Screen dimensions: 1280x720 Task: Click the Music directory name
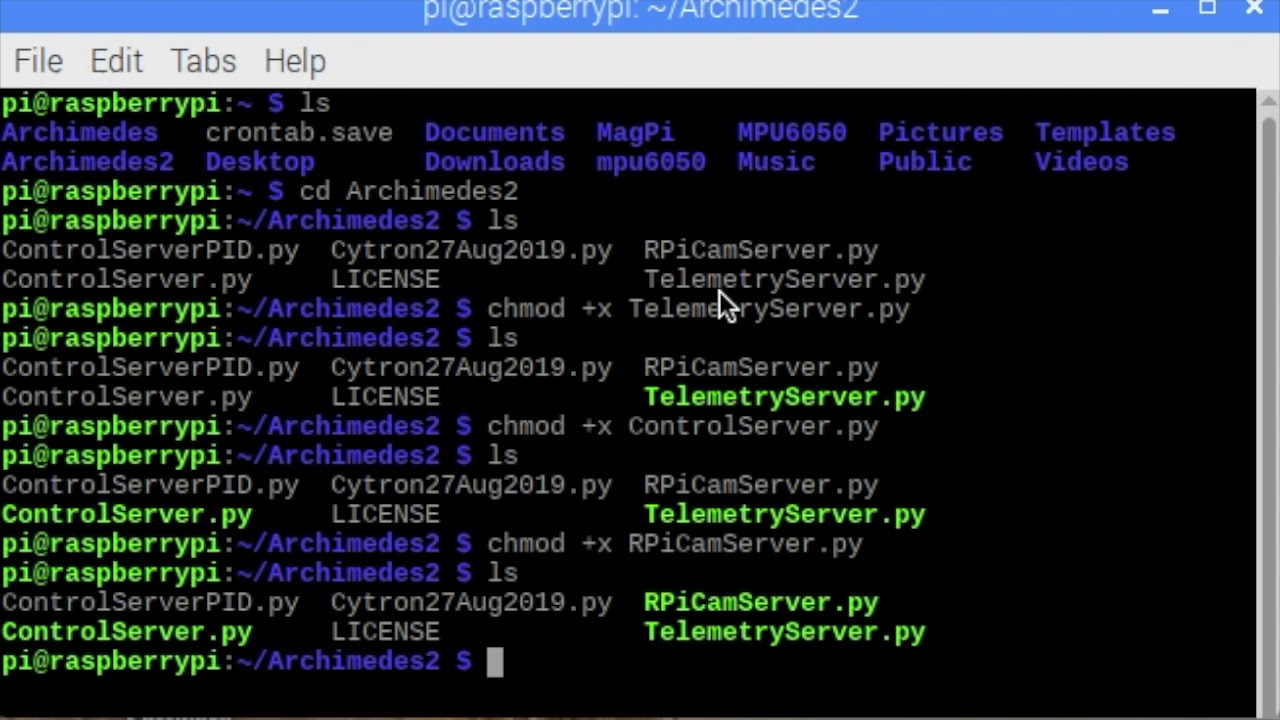(x=776, y=162)
